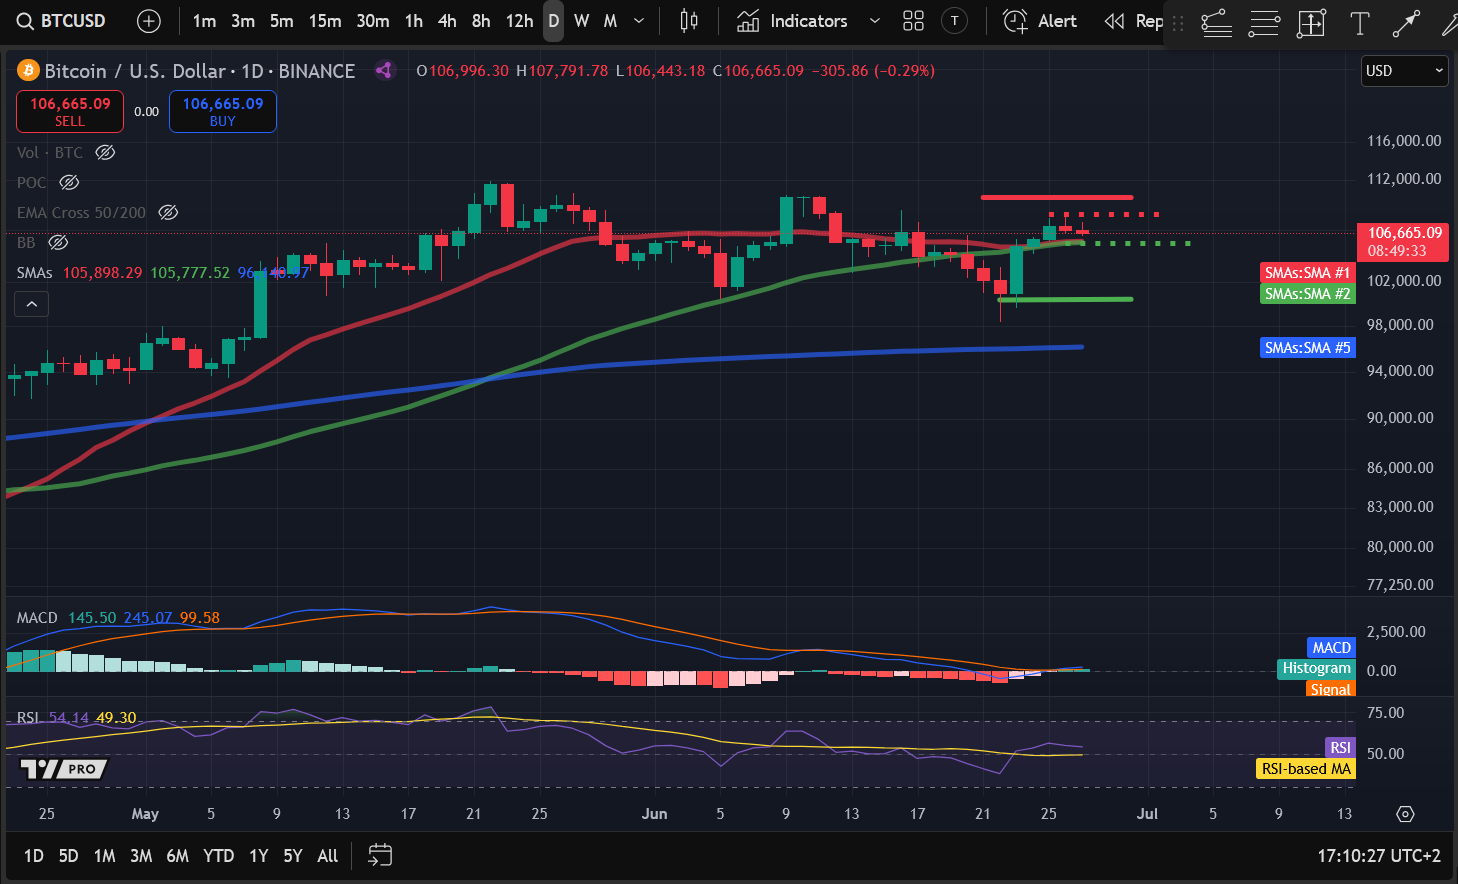Viewport: 1458px width, 884px height.
Task: Set range to 5D
Action: pyautogui.click(x=68, y=856)
